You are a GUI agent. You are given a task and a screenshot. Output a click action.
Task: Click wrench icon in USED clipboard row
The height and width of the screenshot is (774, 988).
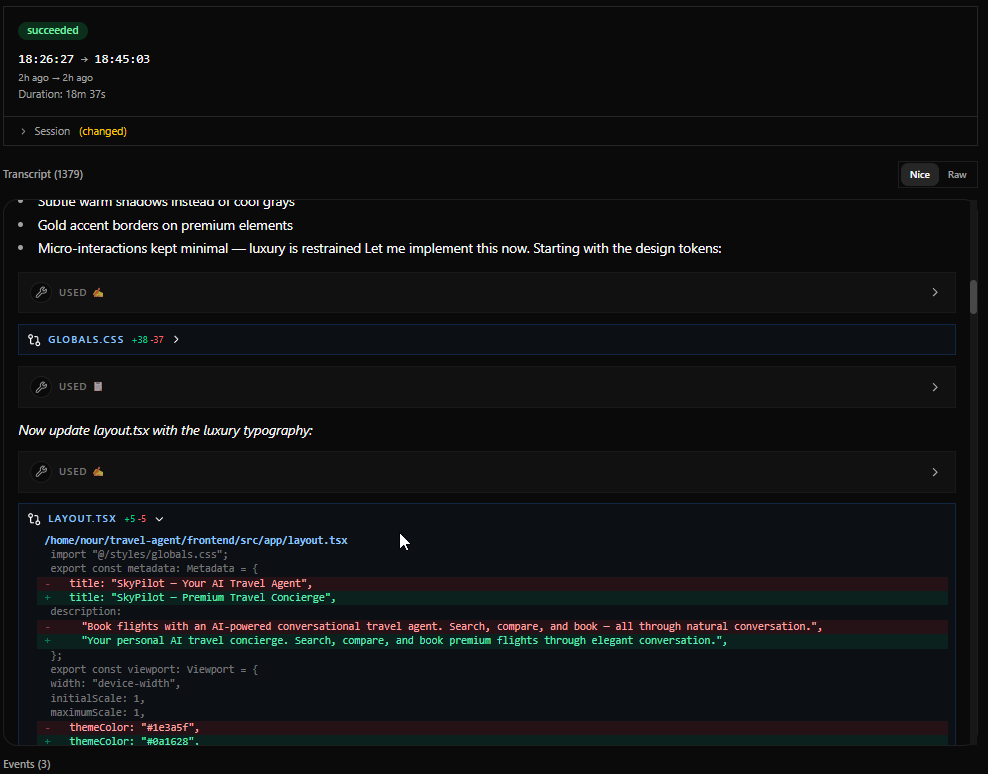(41, 387)
